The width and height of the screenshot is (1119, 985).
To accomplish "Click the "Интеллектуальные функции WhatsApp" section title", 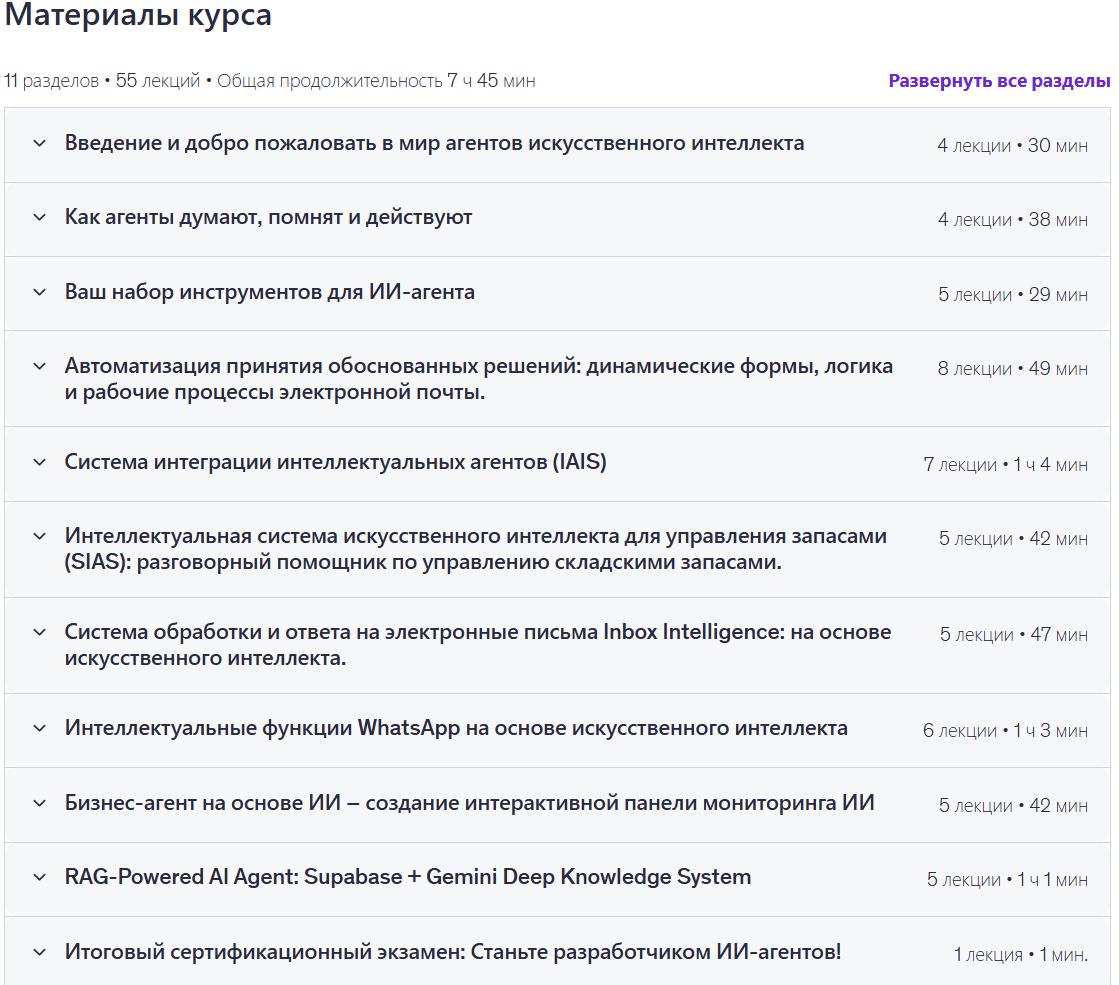I will pyautogui.click(x=456, y=728).
